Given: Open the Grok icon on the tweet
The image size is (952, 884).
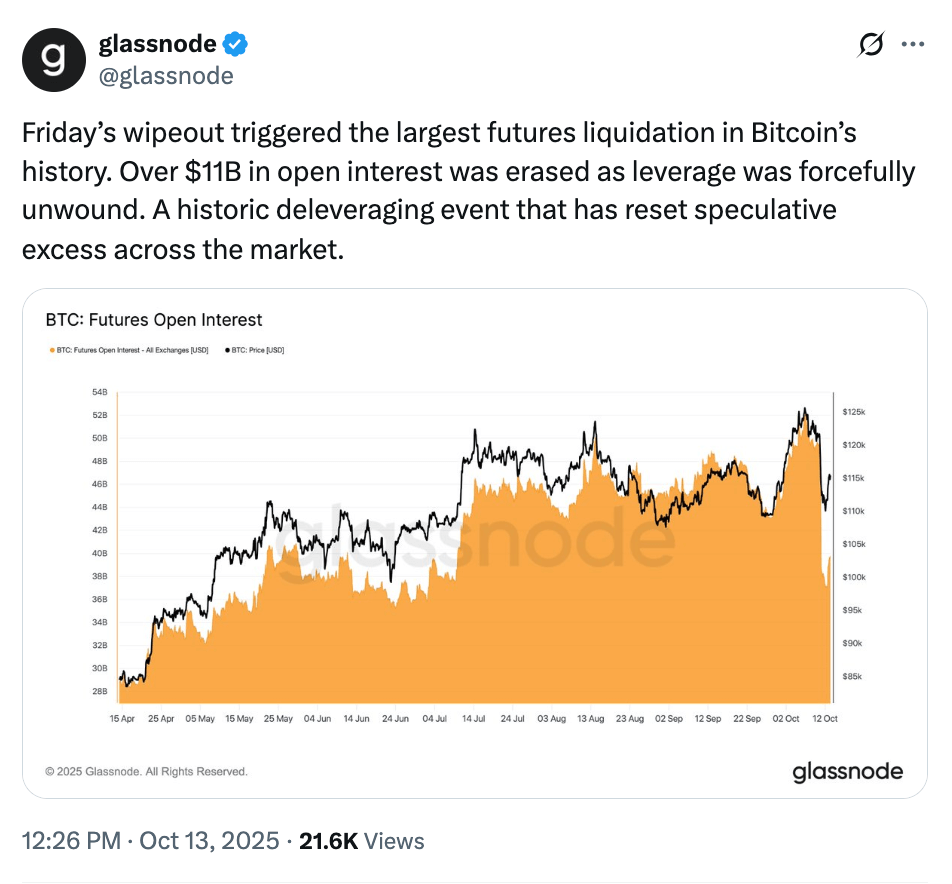Looking at the screenshot, I should (871, 45).
